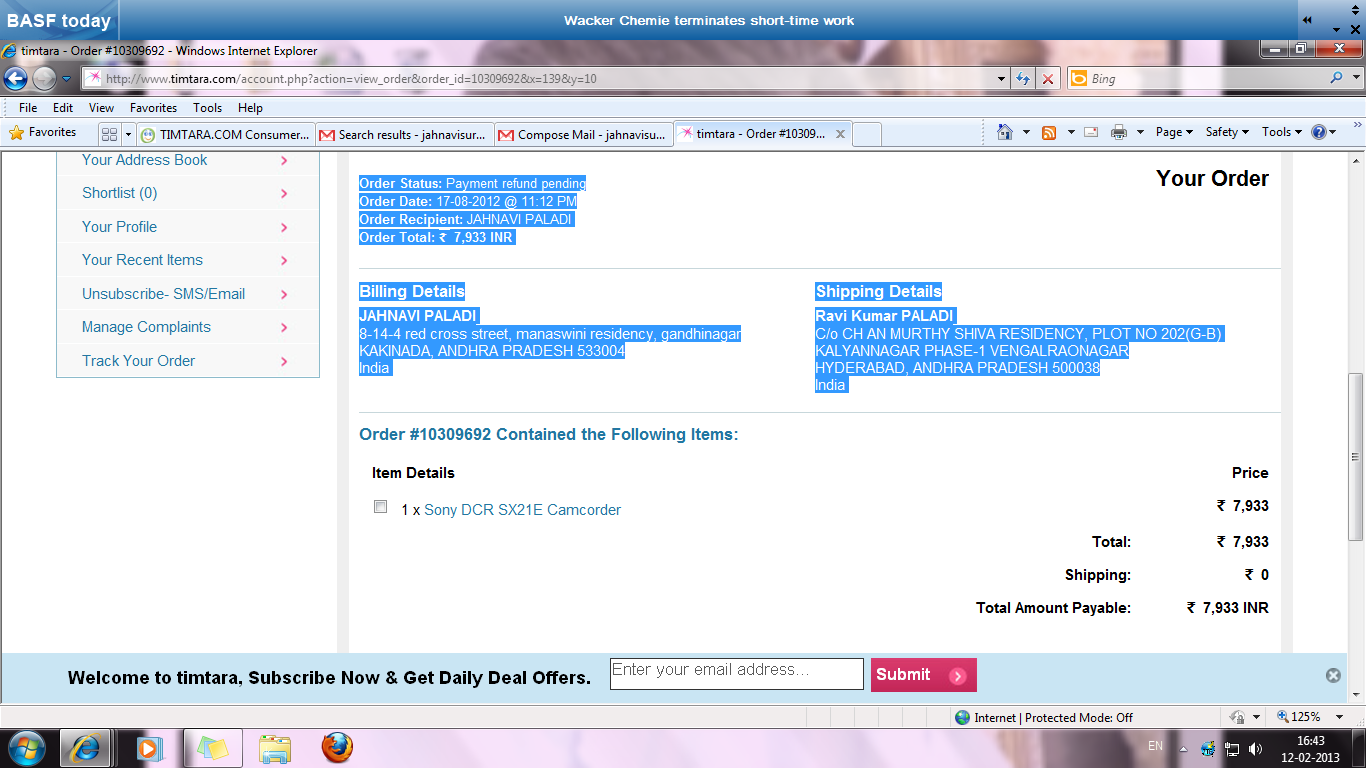Image resolution: width=1366 pixels, height=768 pixels.
Task: Open the File menu
Action: (x=28, y=107)
